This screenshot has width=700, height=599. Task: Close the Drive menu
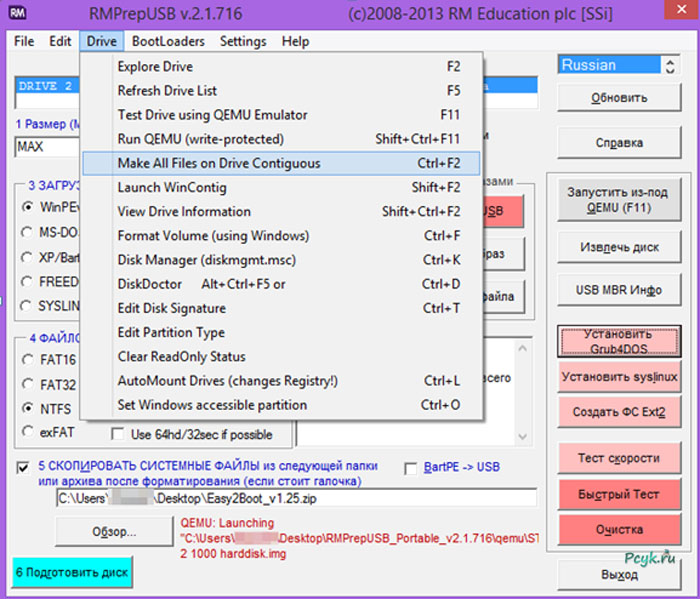click(x=102, y=42)
